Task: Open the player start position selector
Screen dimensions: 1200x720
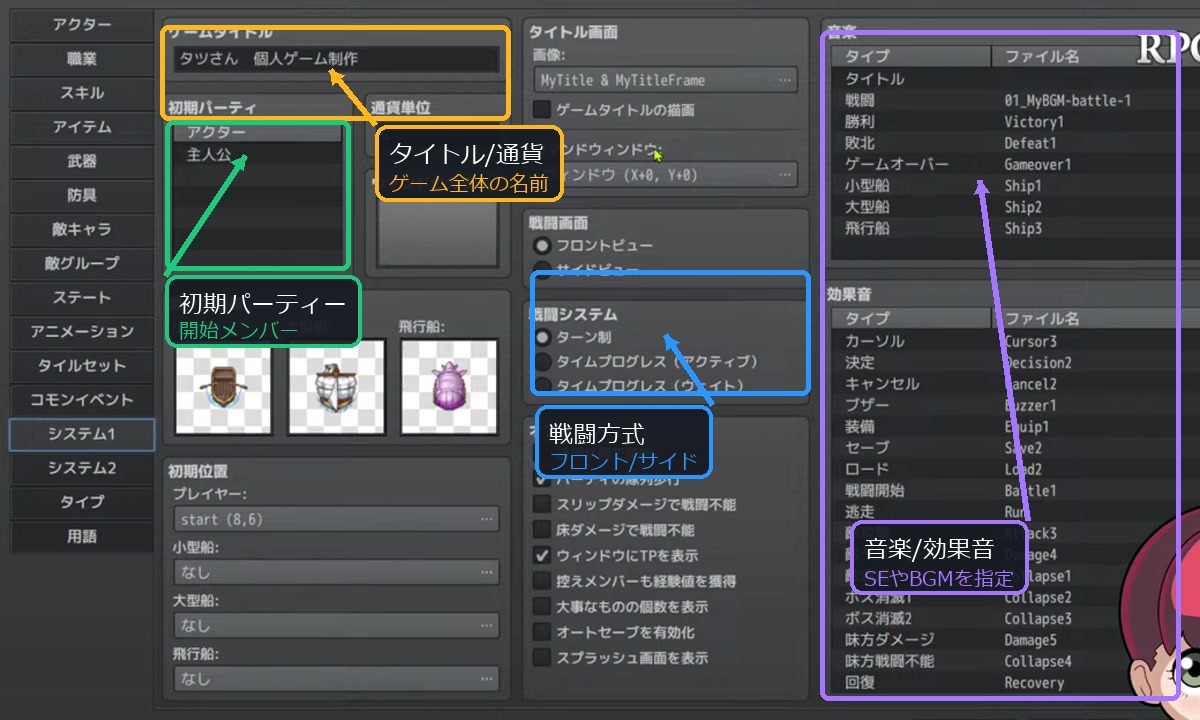Action: coord(335,519)
